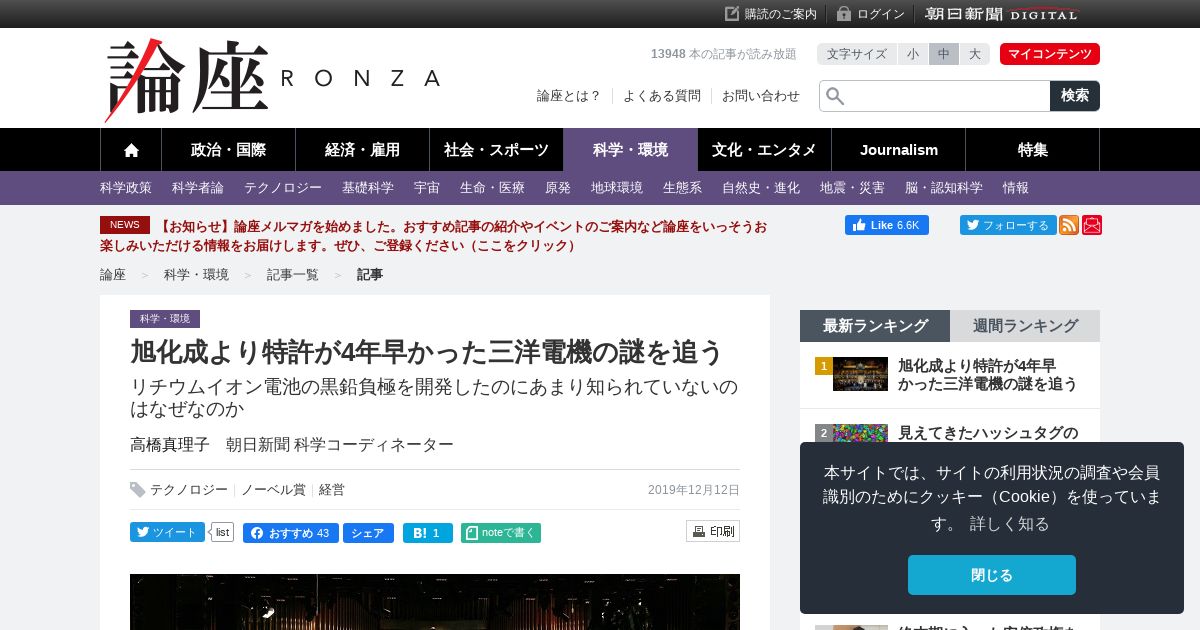
Task: Open the 経営 article tag
Action: 332,490
